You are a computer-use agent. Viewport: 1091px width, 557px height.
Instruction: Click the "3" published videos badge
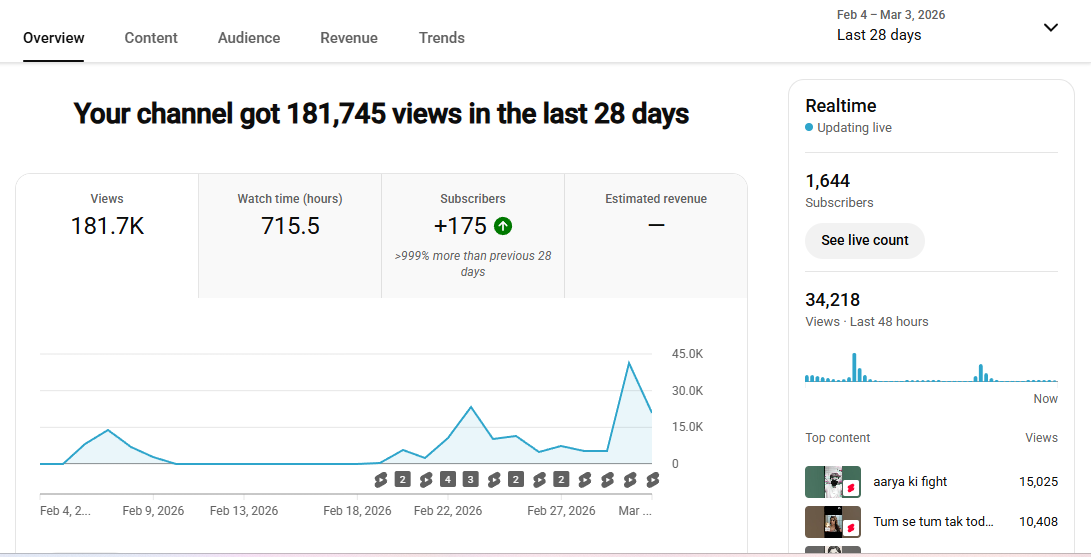pyautogui.click(x=470, y=480)
